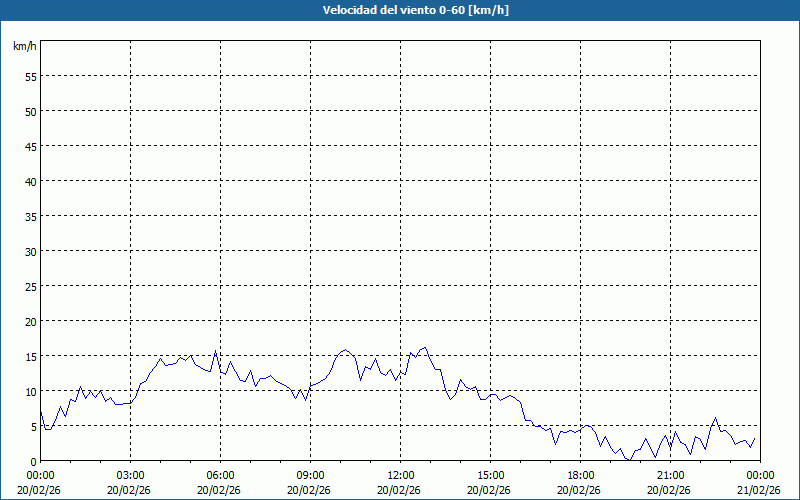Select the 03:00 time label on the x-axis
Screen dimensions: 800x500
point(130,475)
